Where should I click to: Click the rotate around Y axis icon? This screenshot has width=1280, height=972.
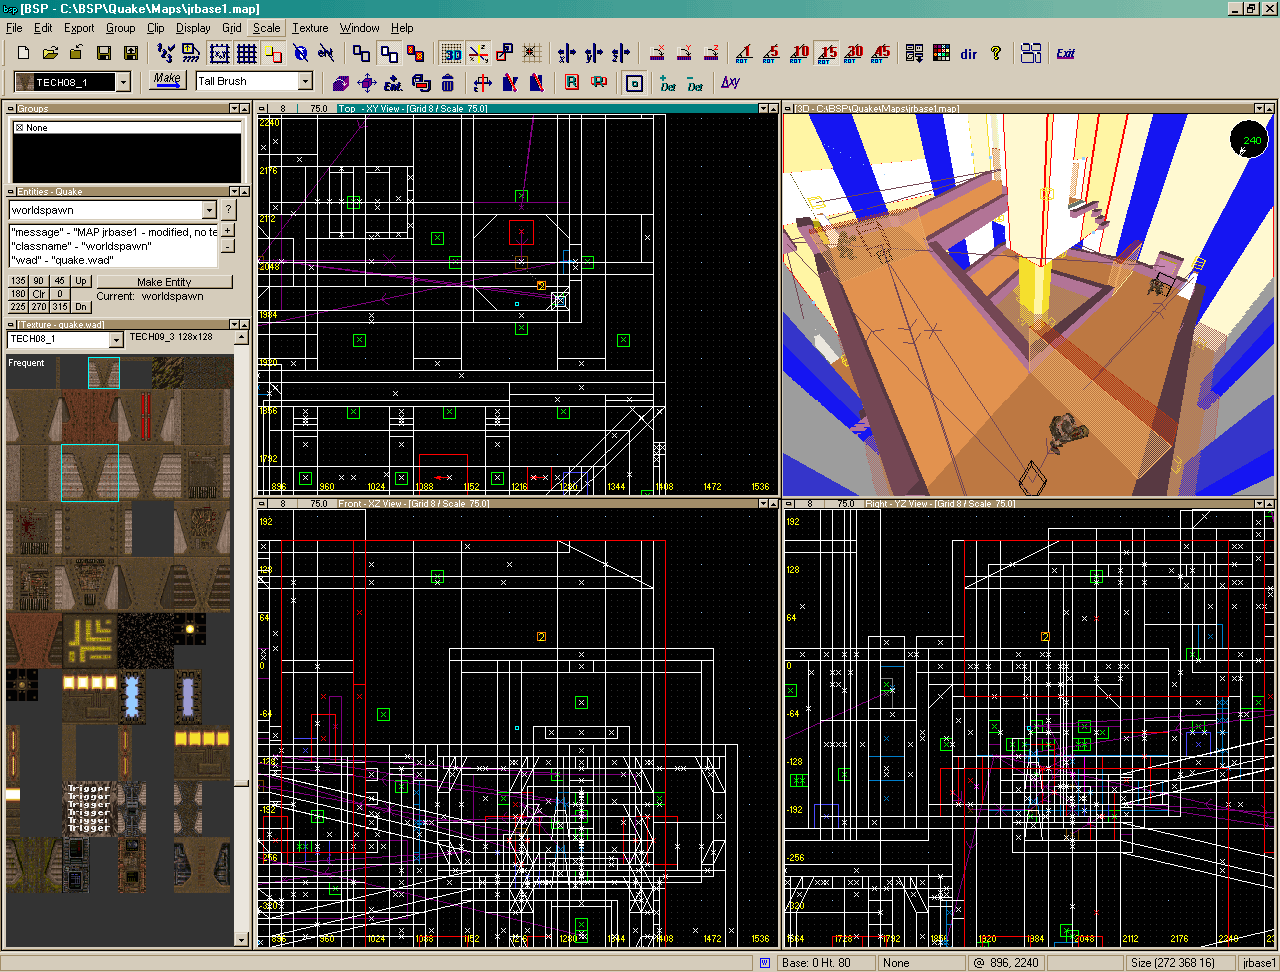[x=685, y=53]
